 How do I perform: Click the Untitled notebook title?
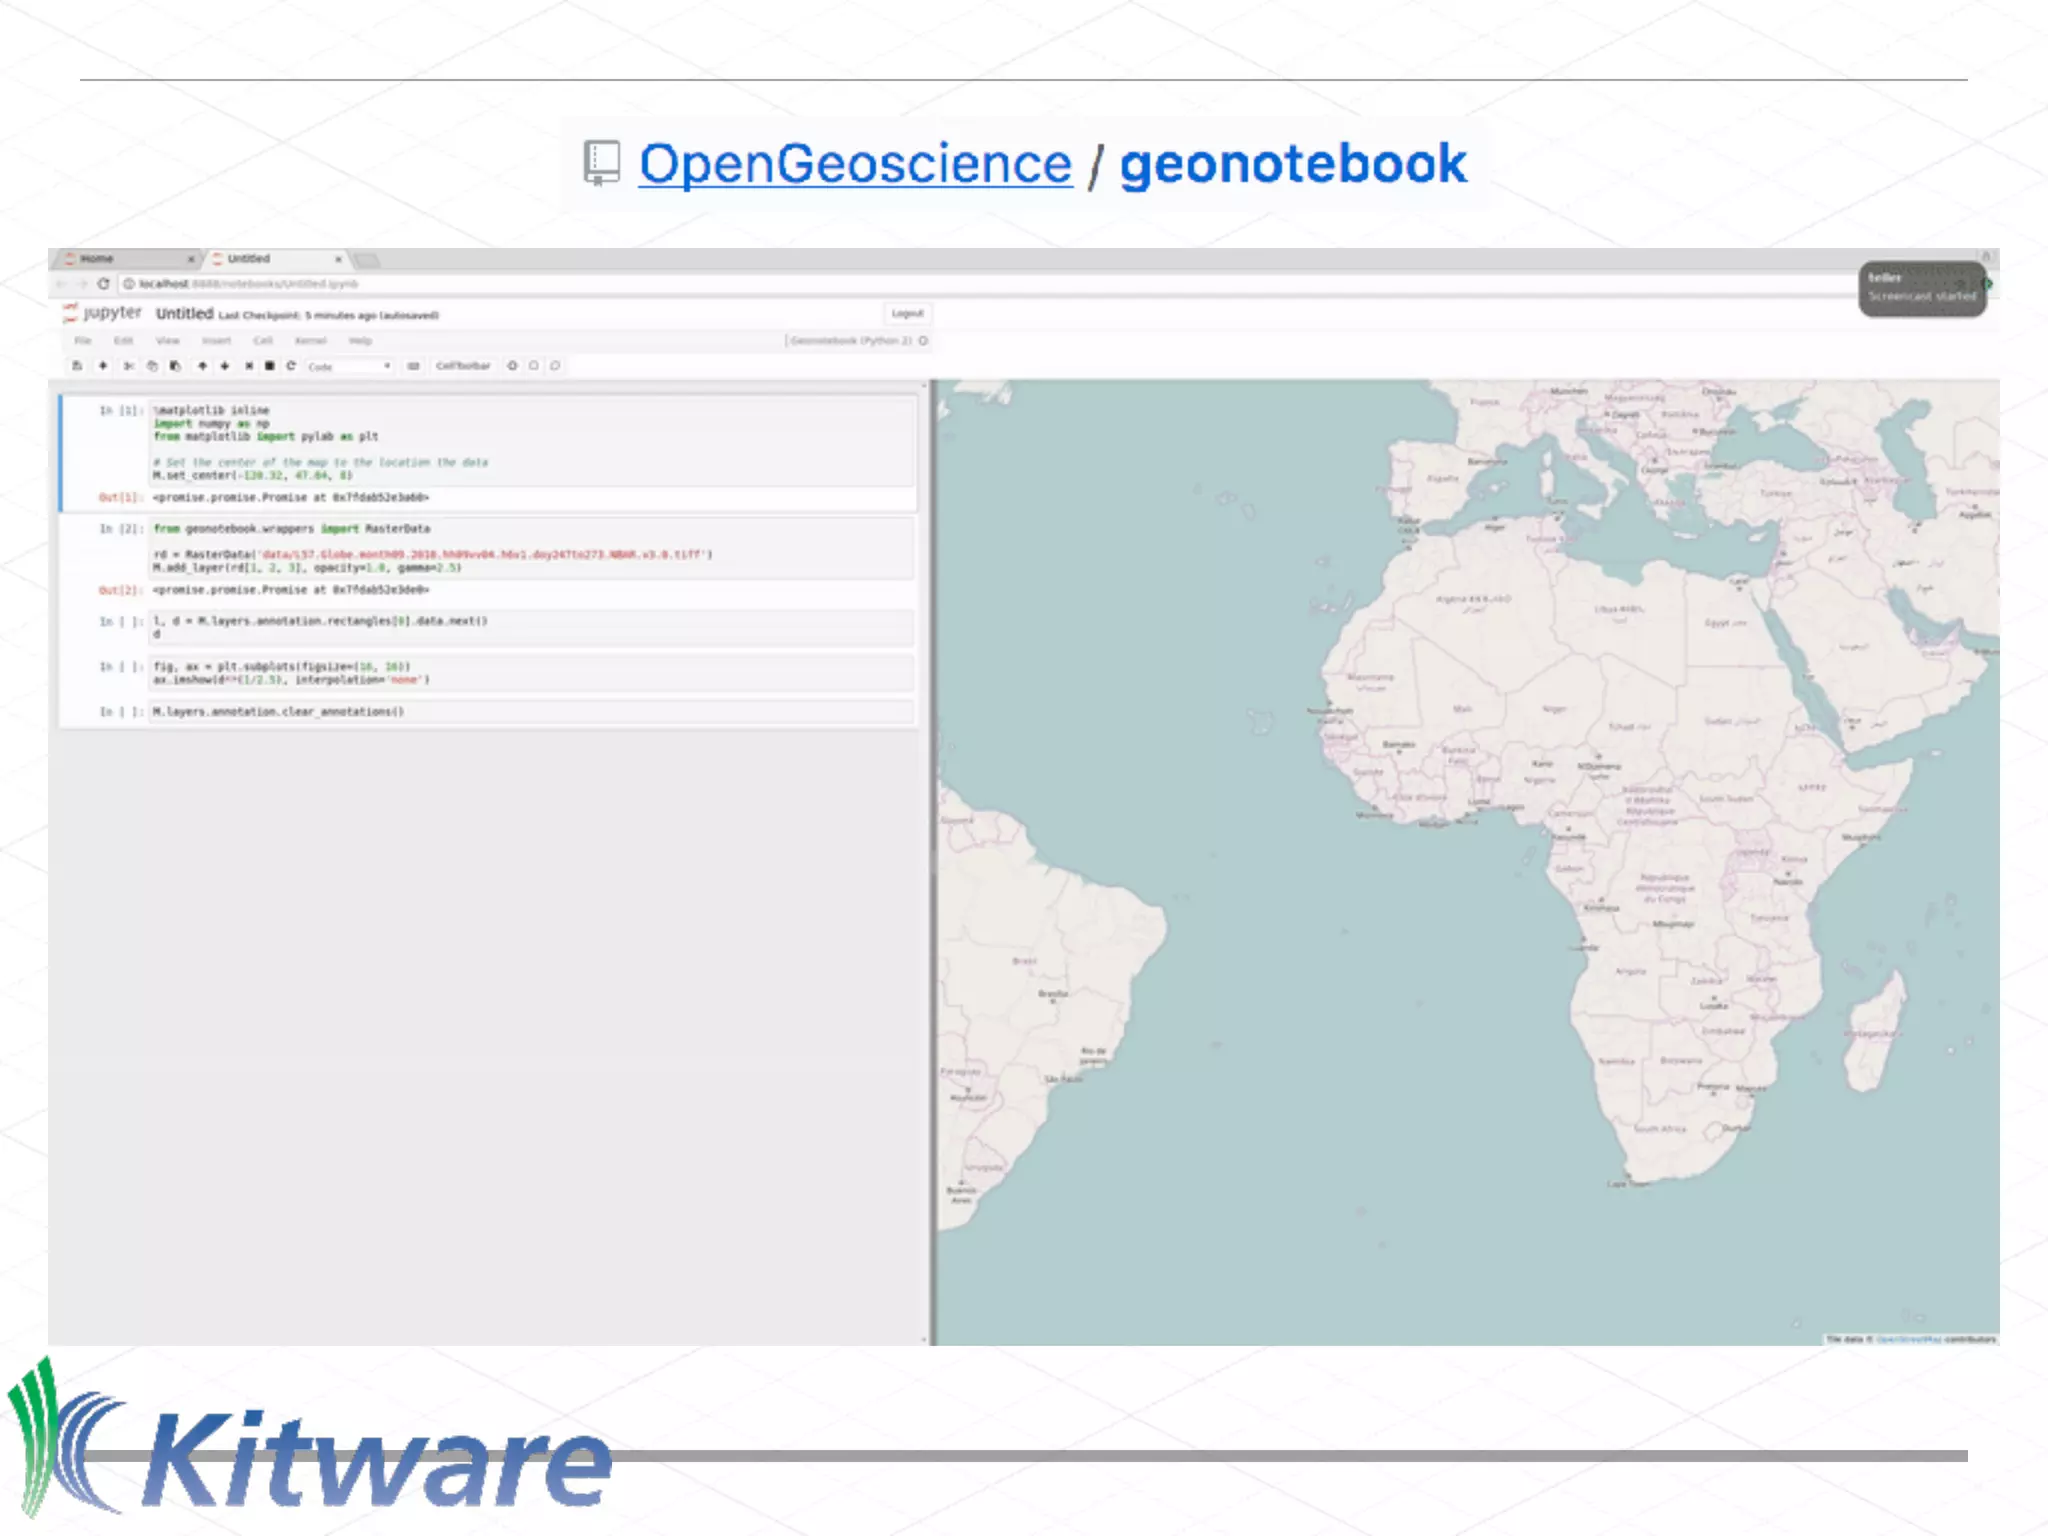click(x=184, y=314)
